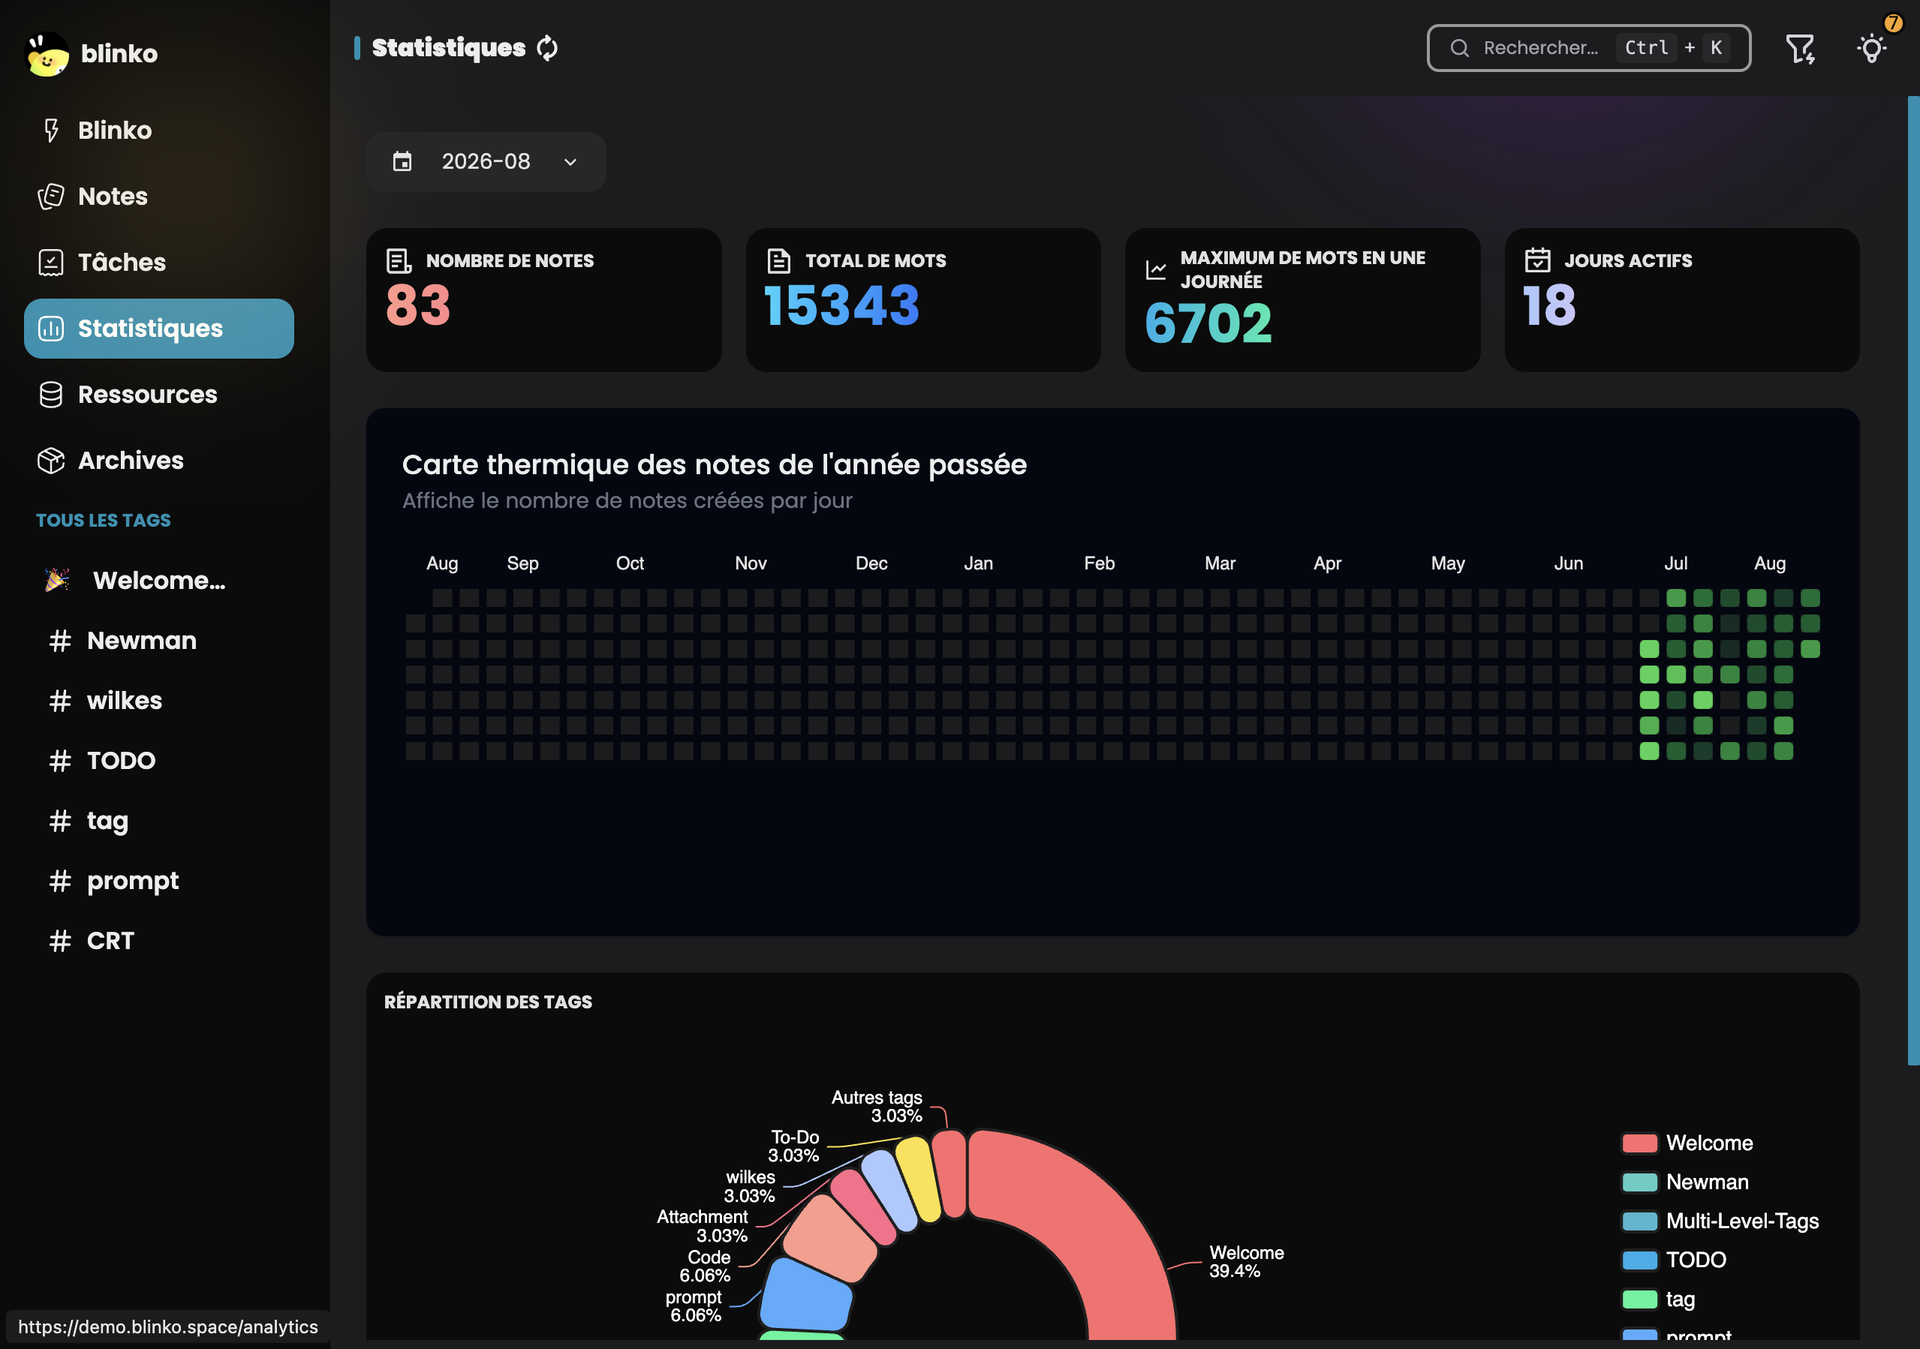Click the Notes sidebar icon
Image resolution: width=1920 pixels, height=1349 pixels.
pyautogui.click(x=51, y=196)
